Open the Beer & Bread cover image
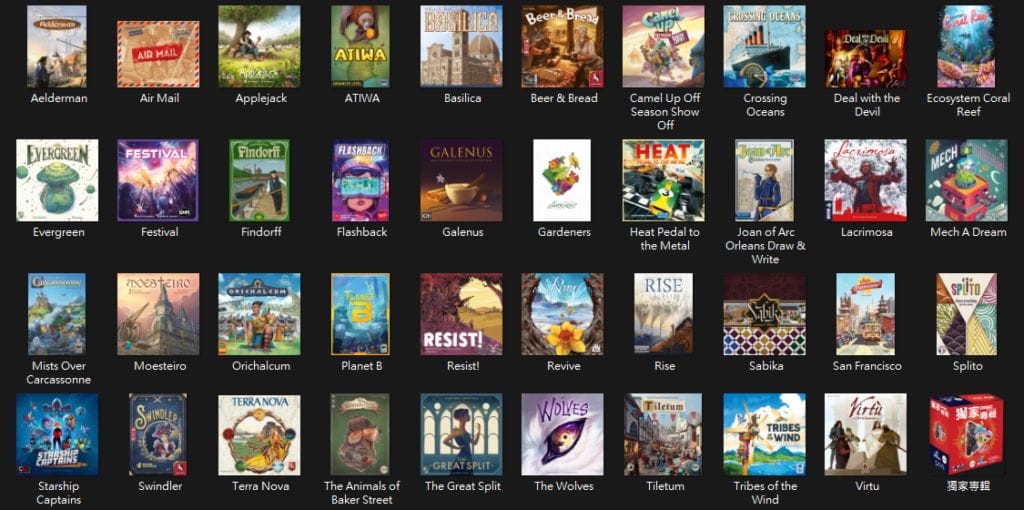 (x=562, y=47)
